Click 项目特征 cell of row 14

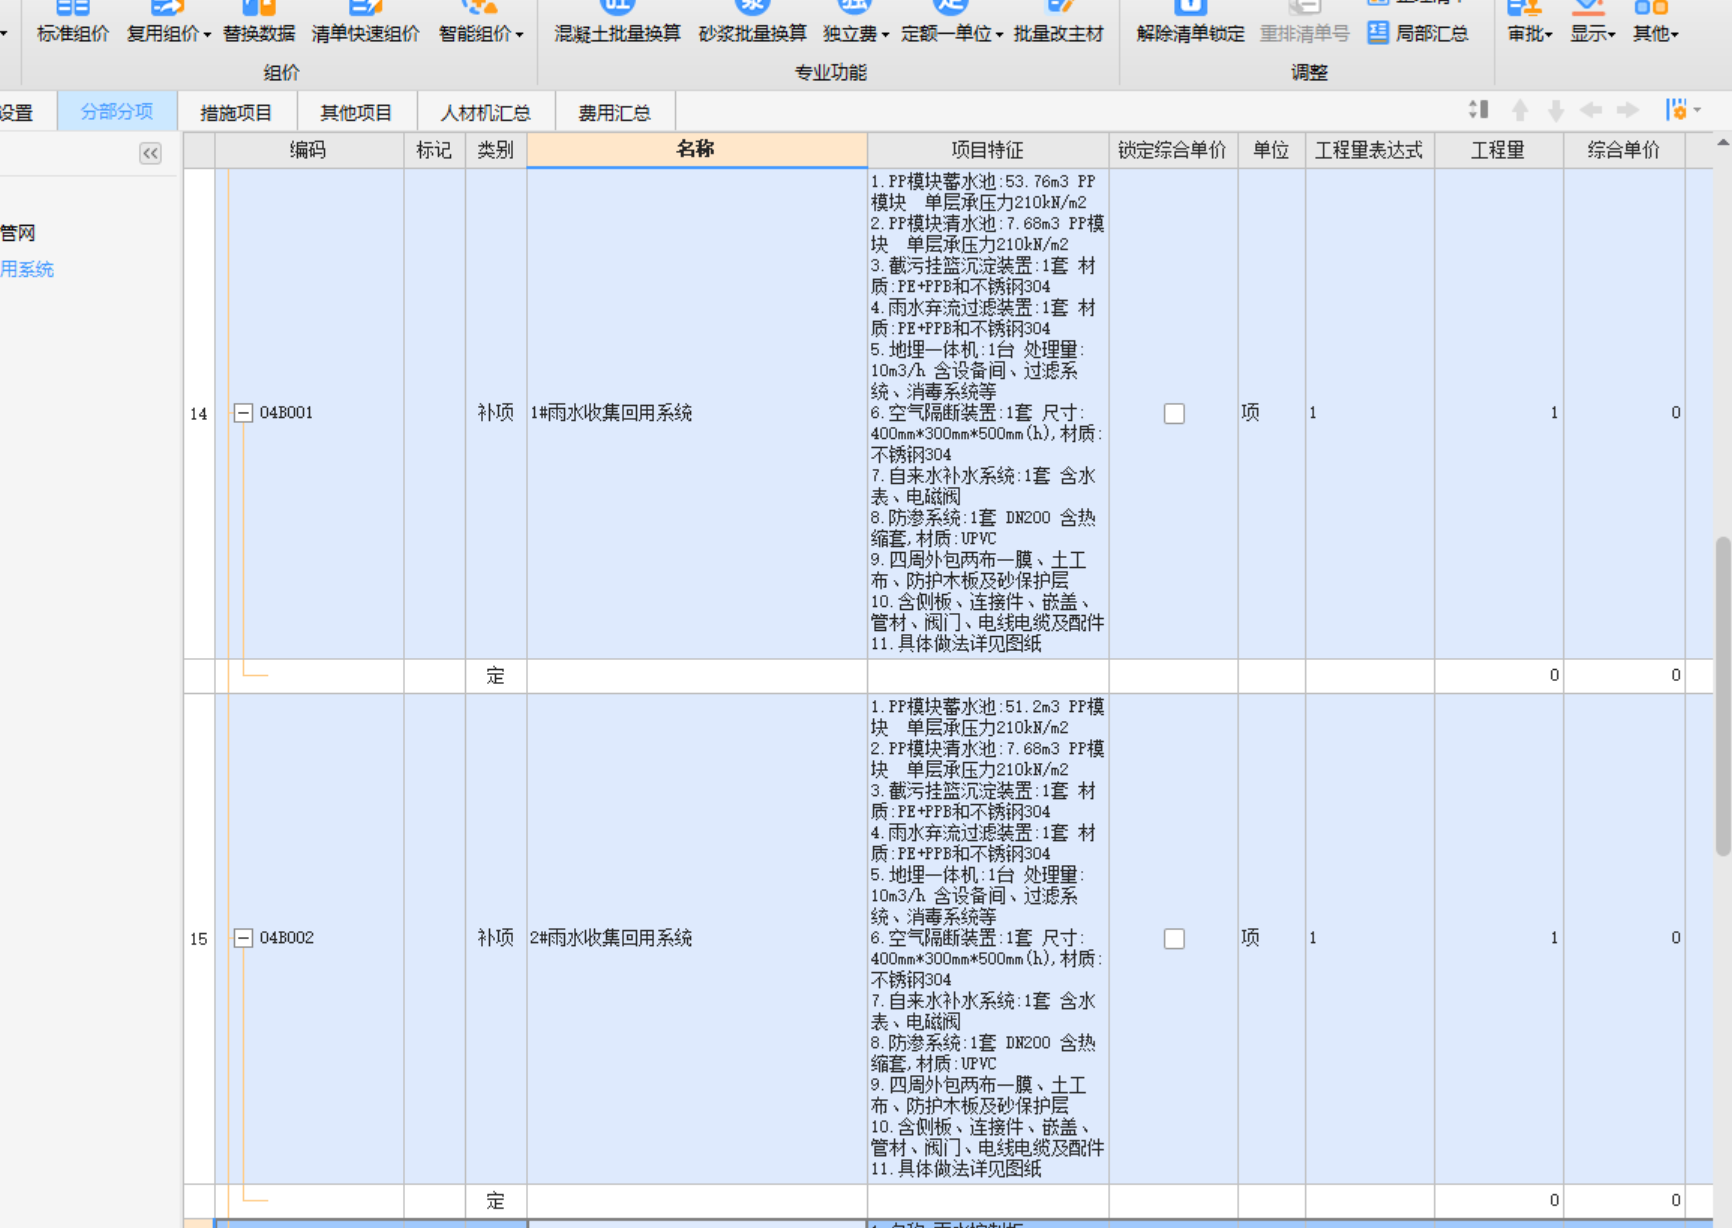click(x=987, y=413)
